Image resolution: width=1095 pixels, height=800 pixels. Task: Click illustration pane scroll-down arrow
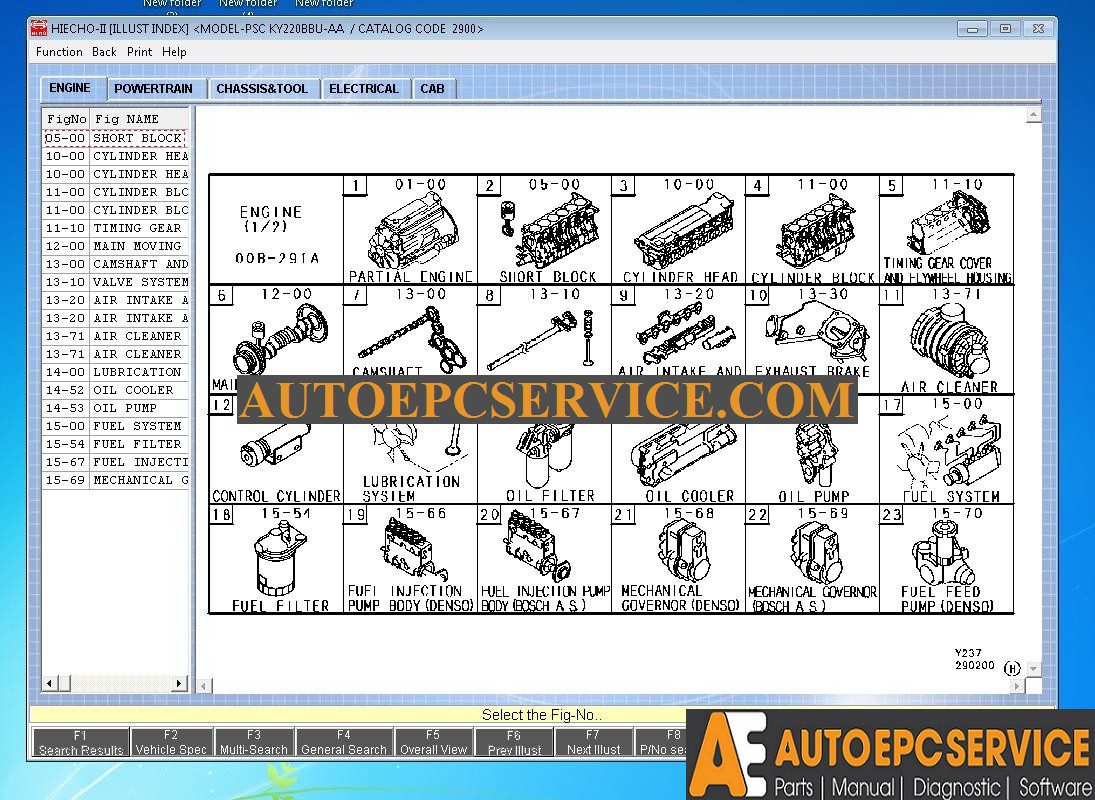(x=1034, y=669)
